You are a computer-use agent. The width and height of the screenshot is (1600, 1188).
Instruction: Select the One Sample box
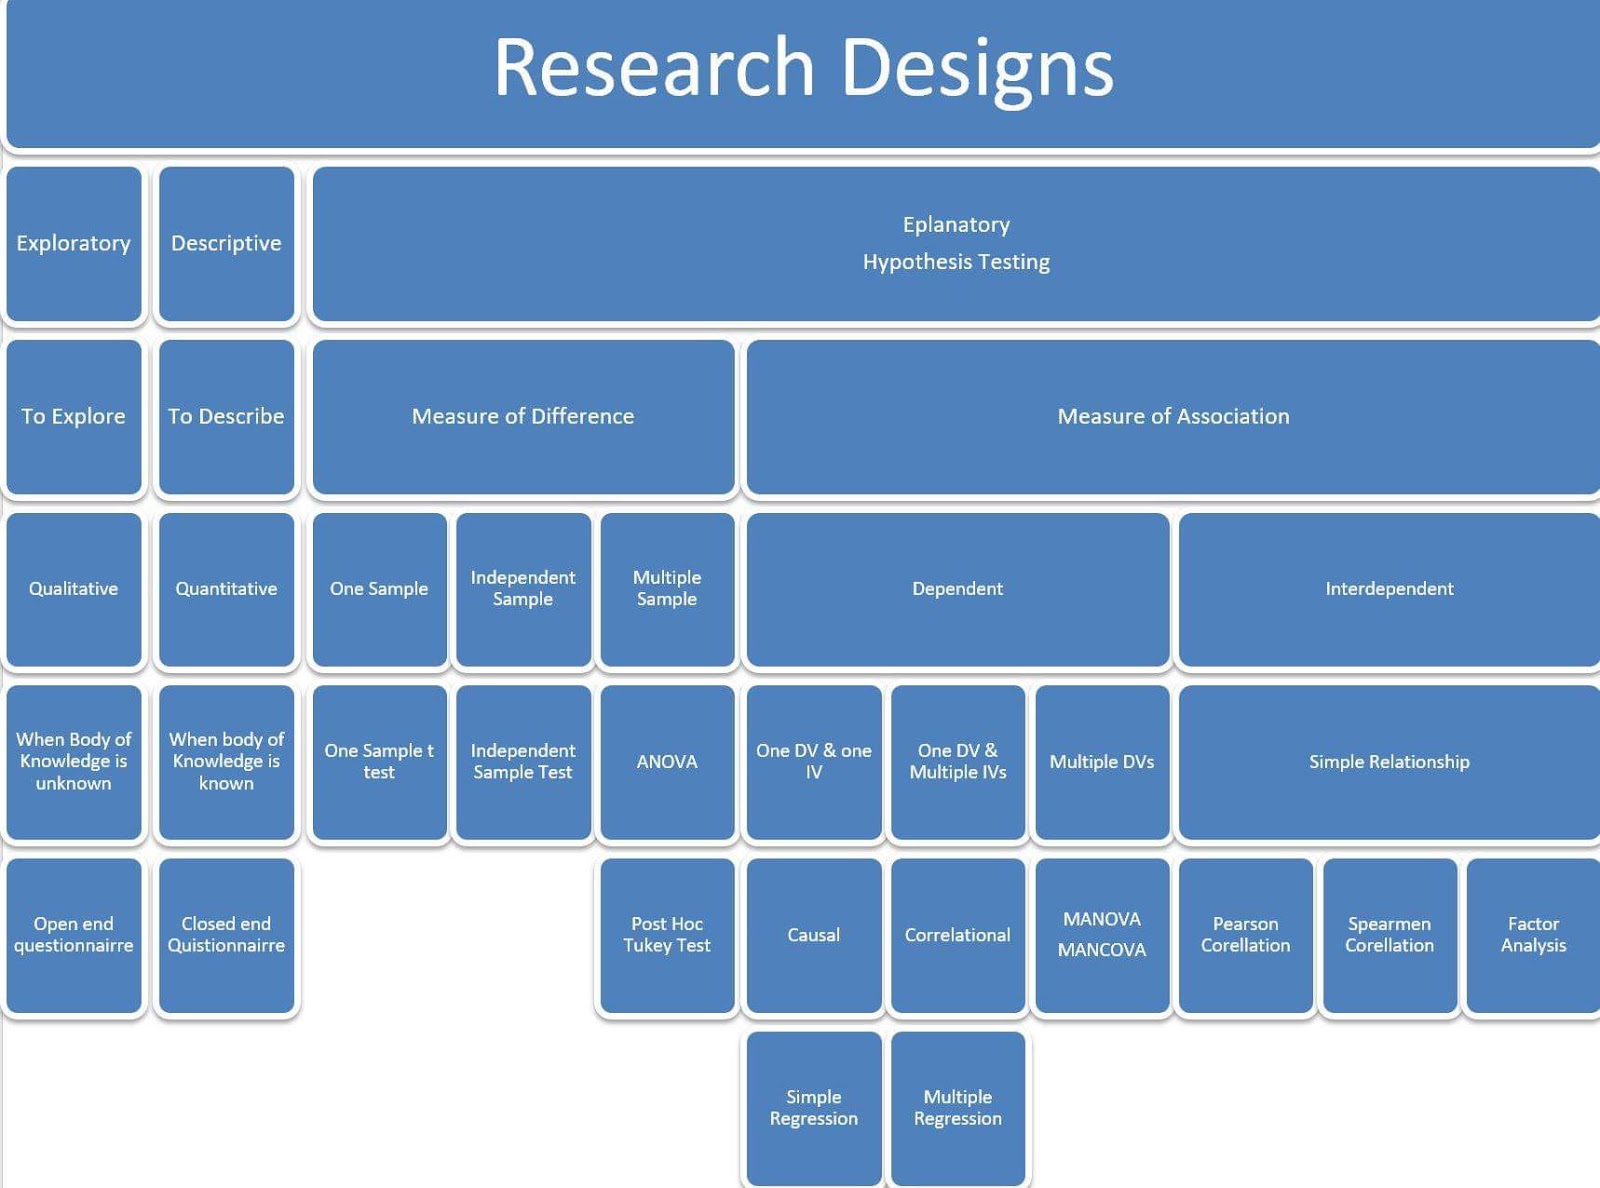(379, 589)
